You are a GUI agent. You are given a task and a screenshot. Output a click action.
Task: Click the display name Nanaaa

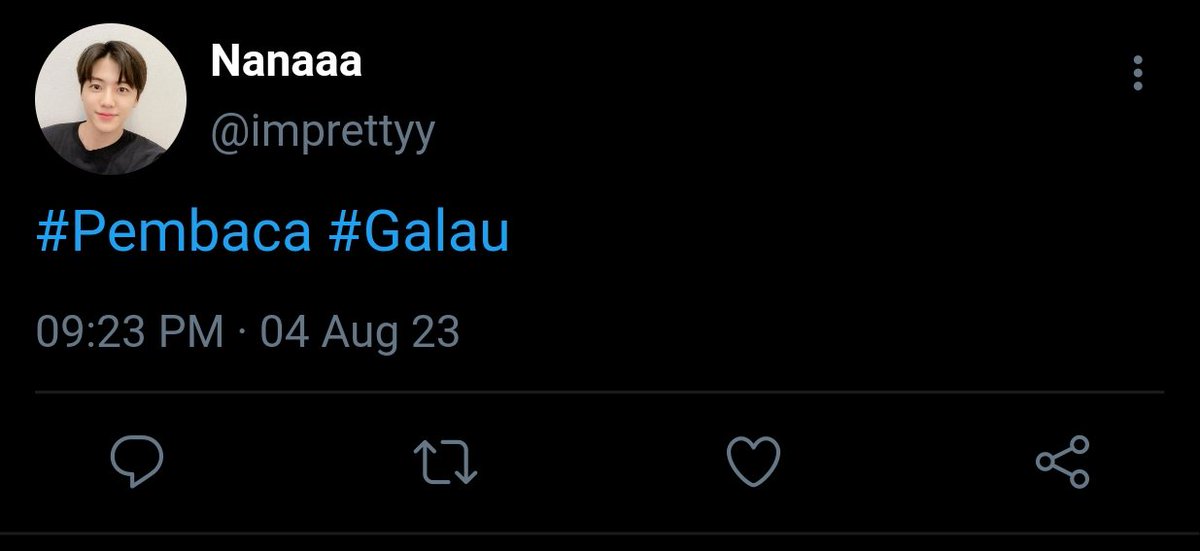[286, 64]
